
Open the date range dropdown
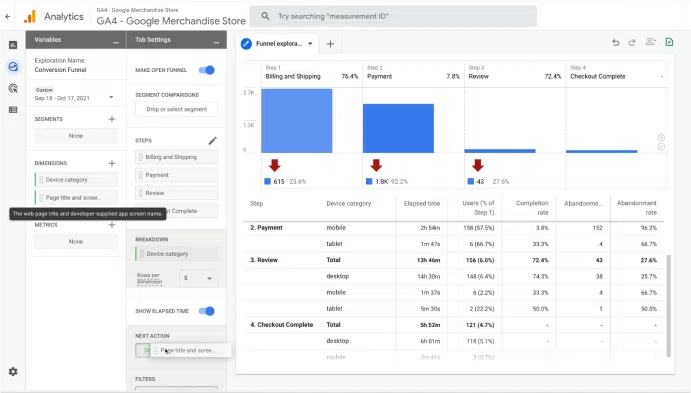[x=111, y=97]
